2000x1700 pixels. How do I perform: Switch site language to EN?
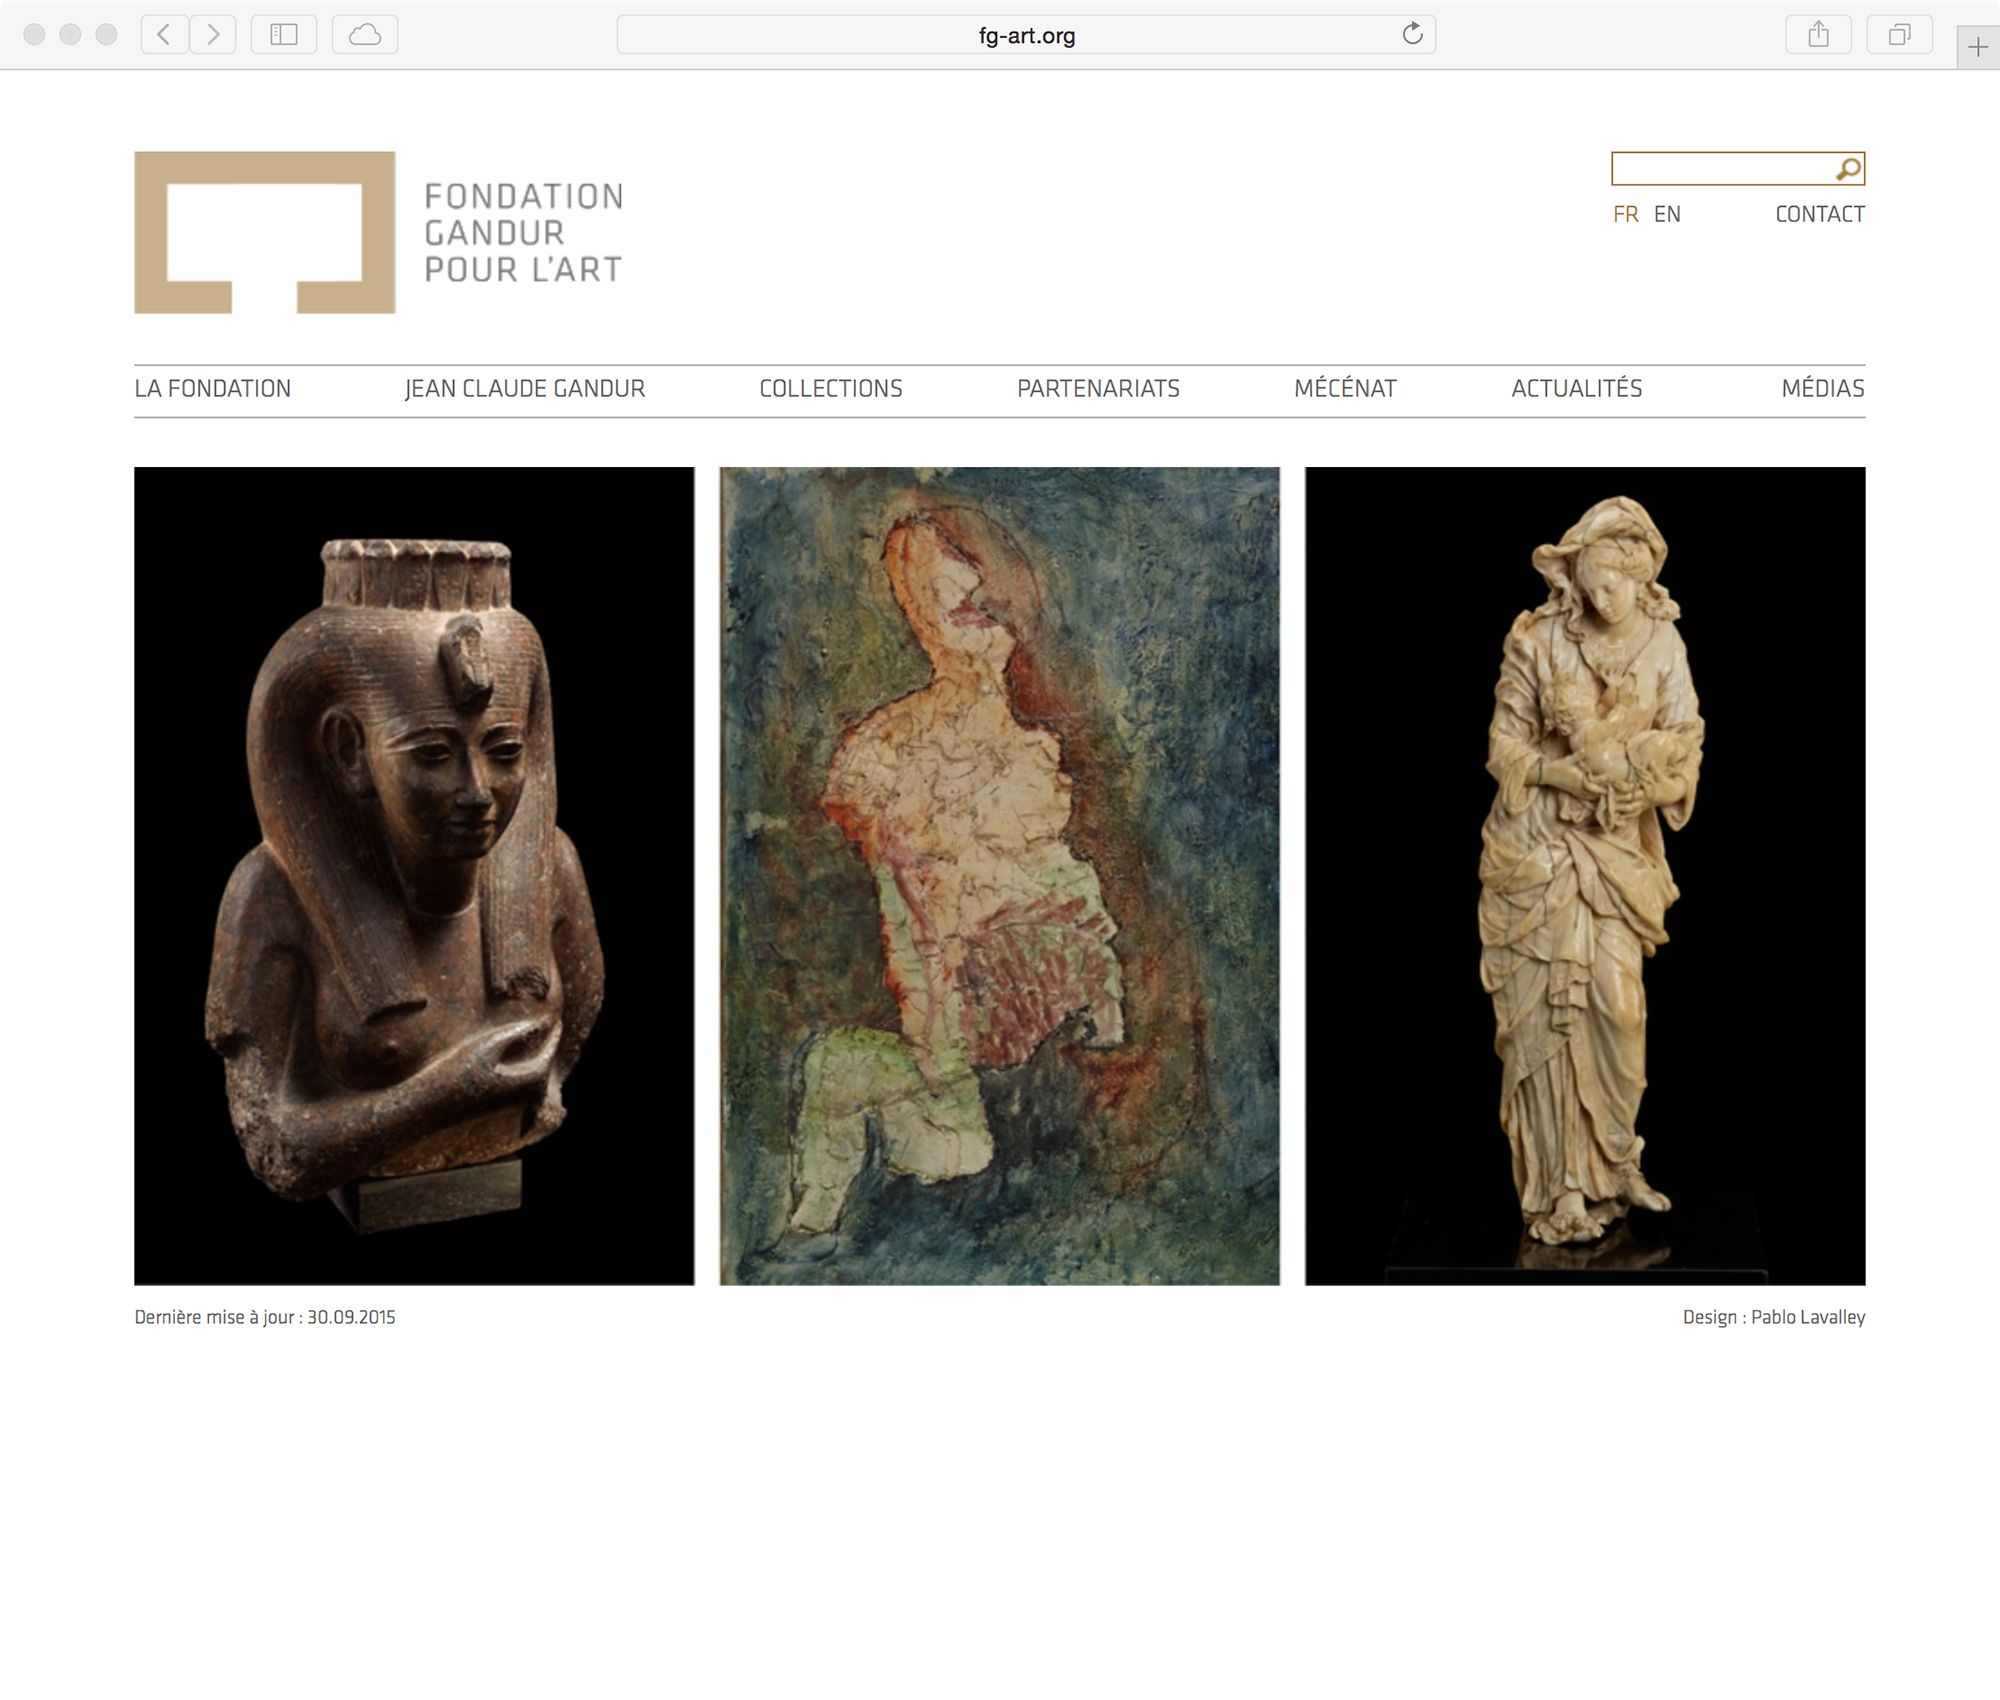pyautogui.click(x=1667, y=214)
